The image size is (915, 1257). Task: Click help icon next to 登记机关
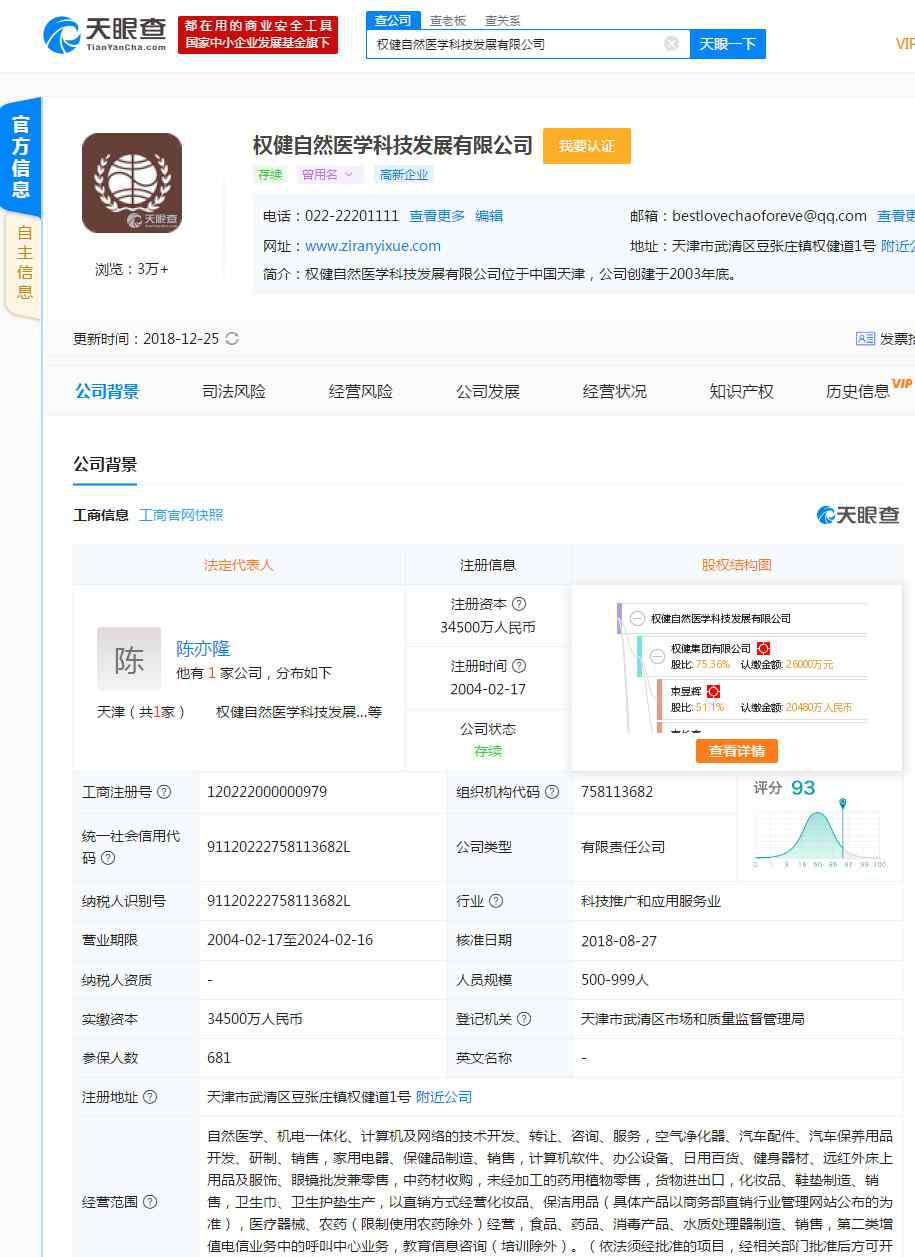click(x=524, y=1019)
